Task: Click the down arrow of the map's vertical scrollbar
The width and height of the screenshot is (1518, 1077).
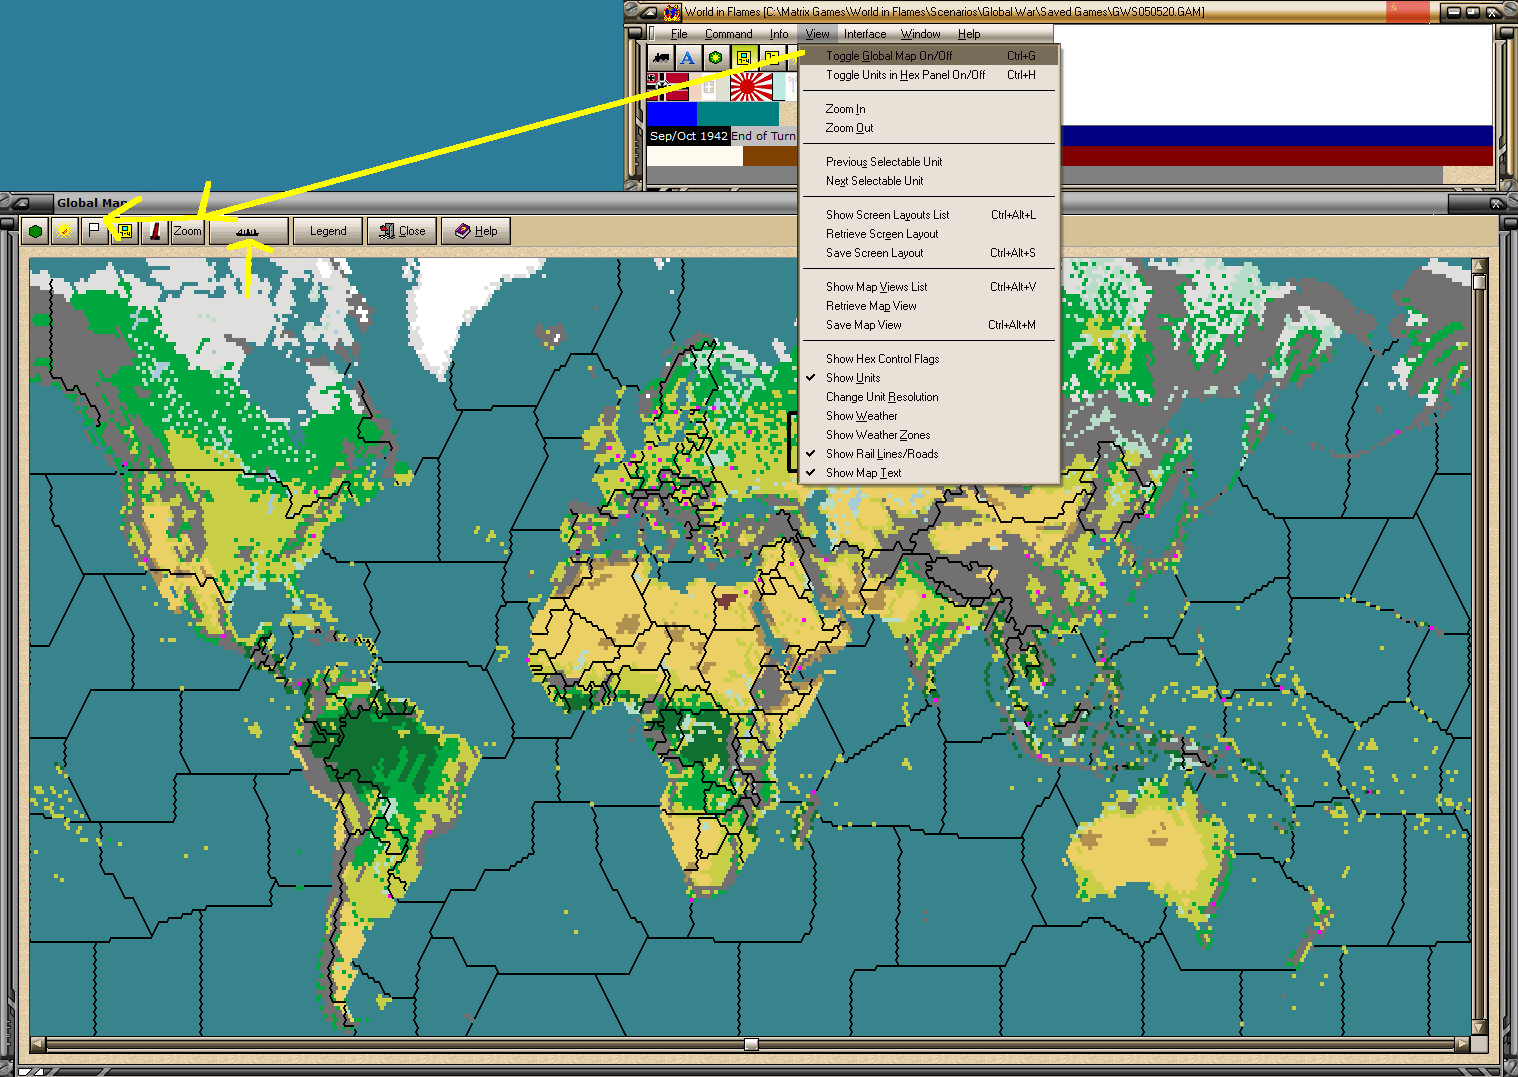Action: pos(1480,1027)
